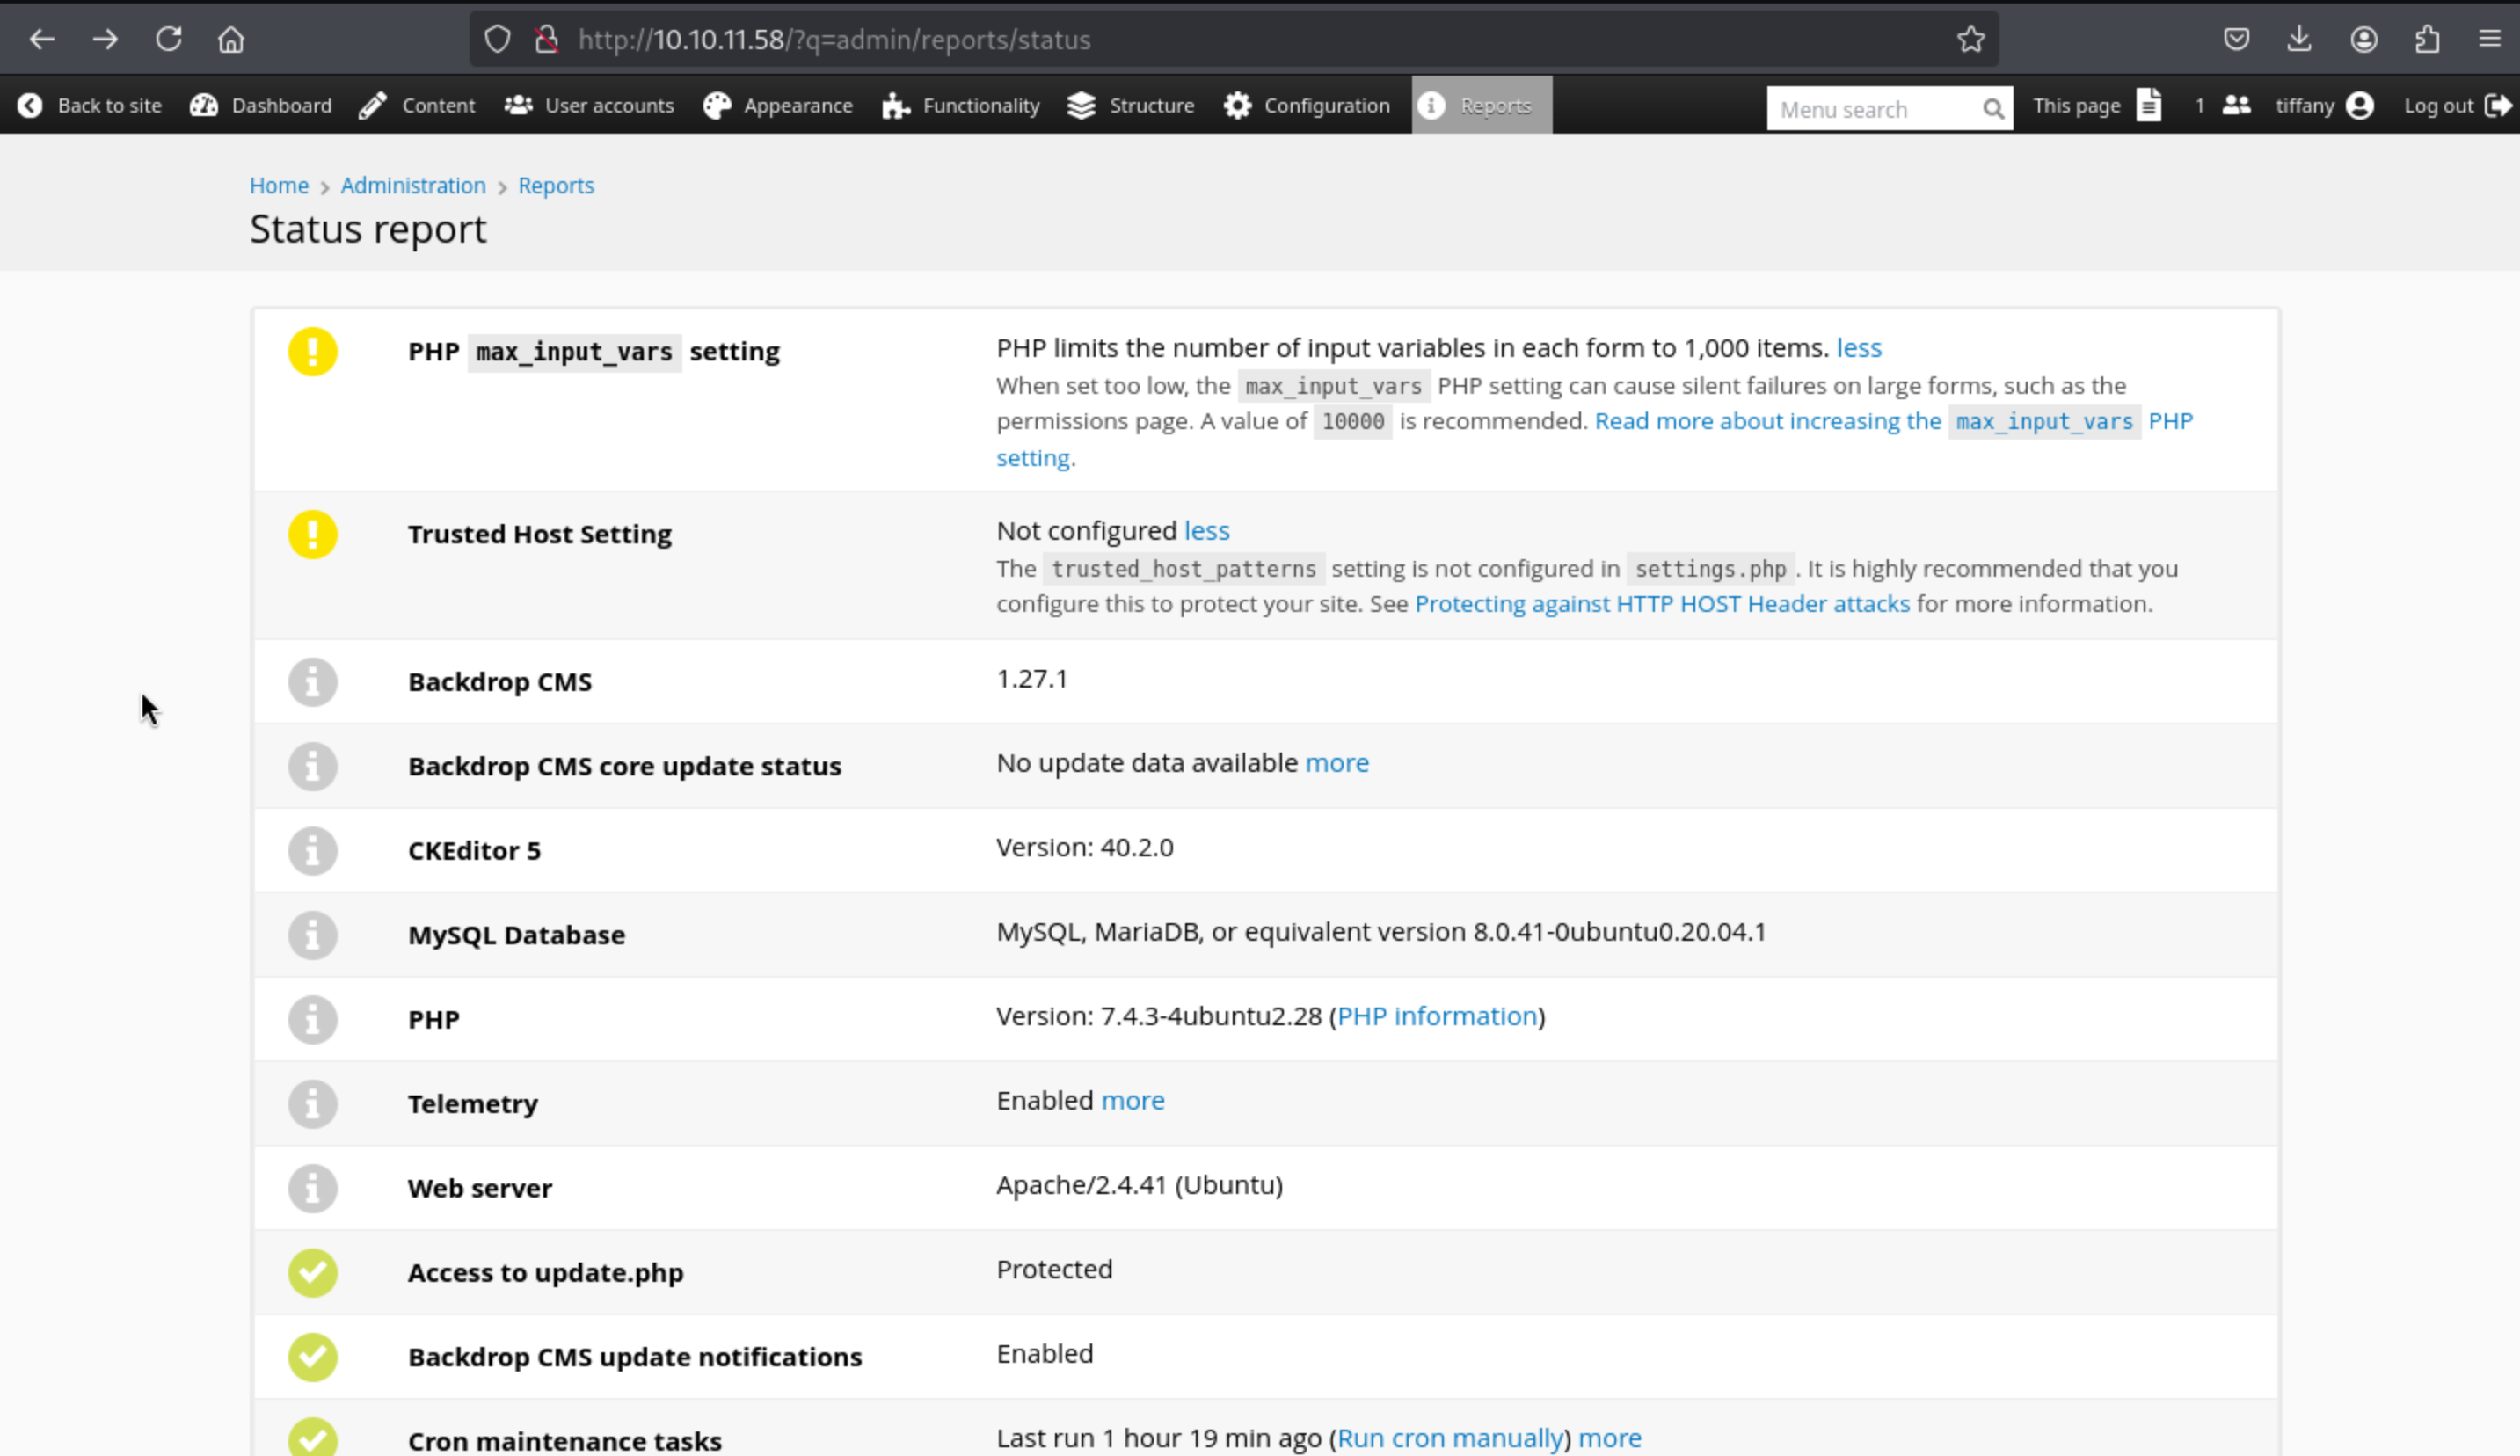Go to Administration breadcrumb link
2520x1456 pixels.
tap(413, 186)
